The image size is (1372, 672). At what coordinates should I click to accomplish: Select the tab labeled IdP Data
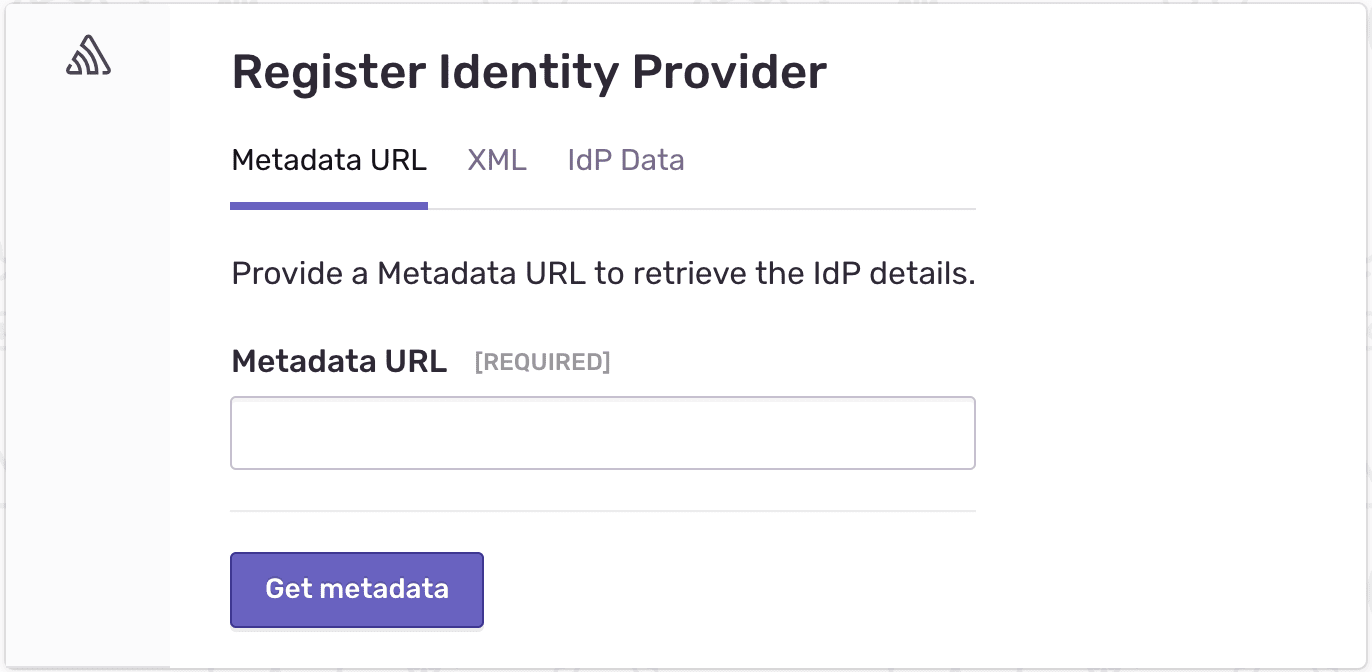pyautogui.click(x=625, y=160)
